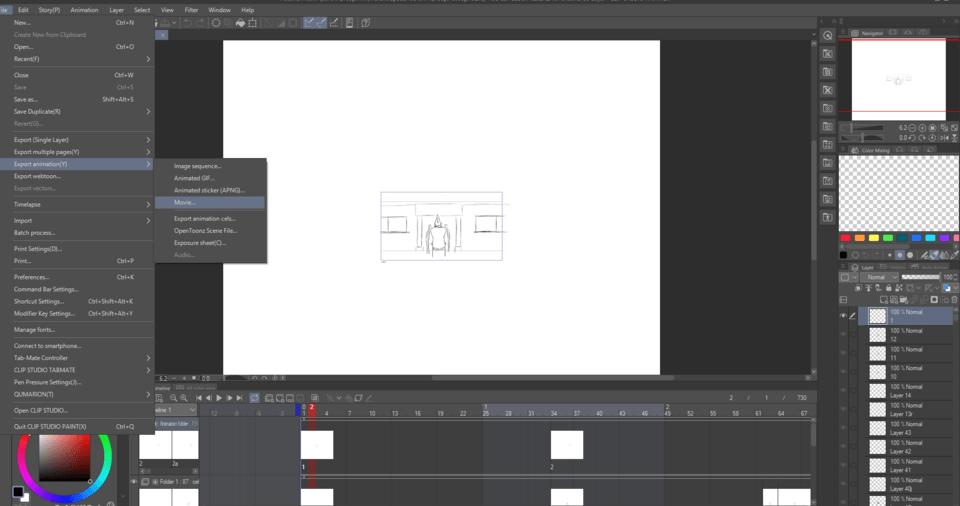Click the red current frame marker 2

(x=312, y=407)
